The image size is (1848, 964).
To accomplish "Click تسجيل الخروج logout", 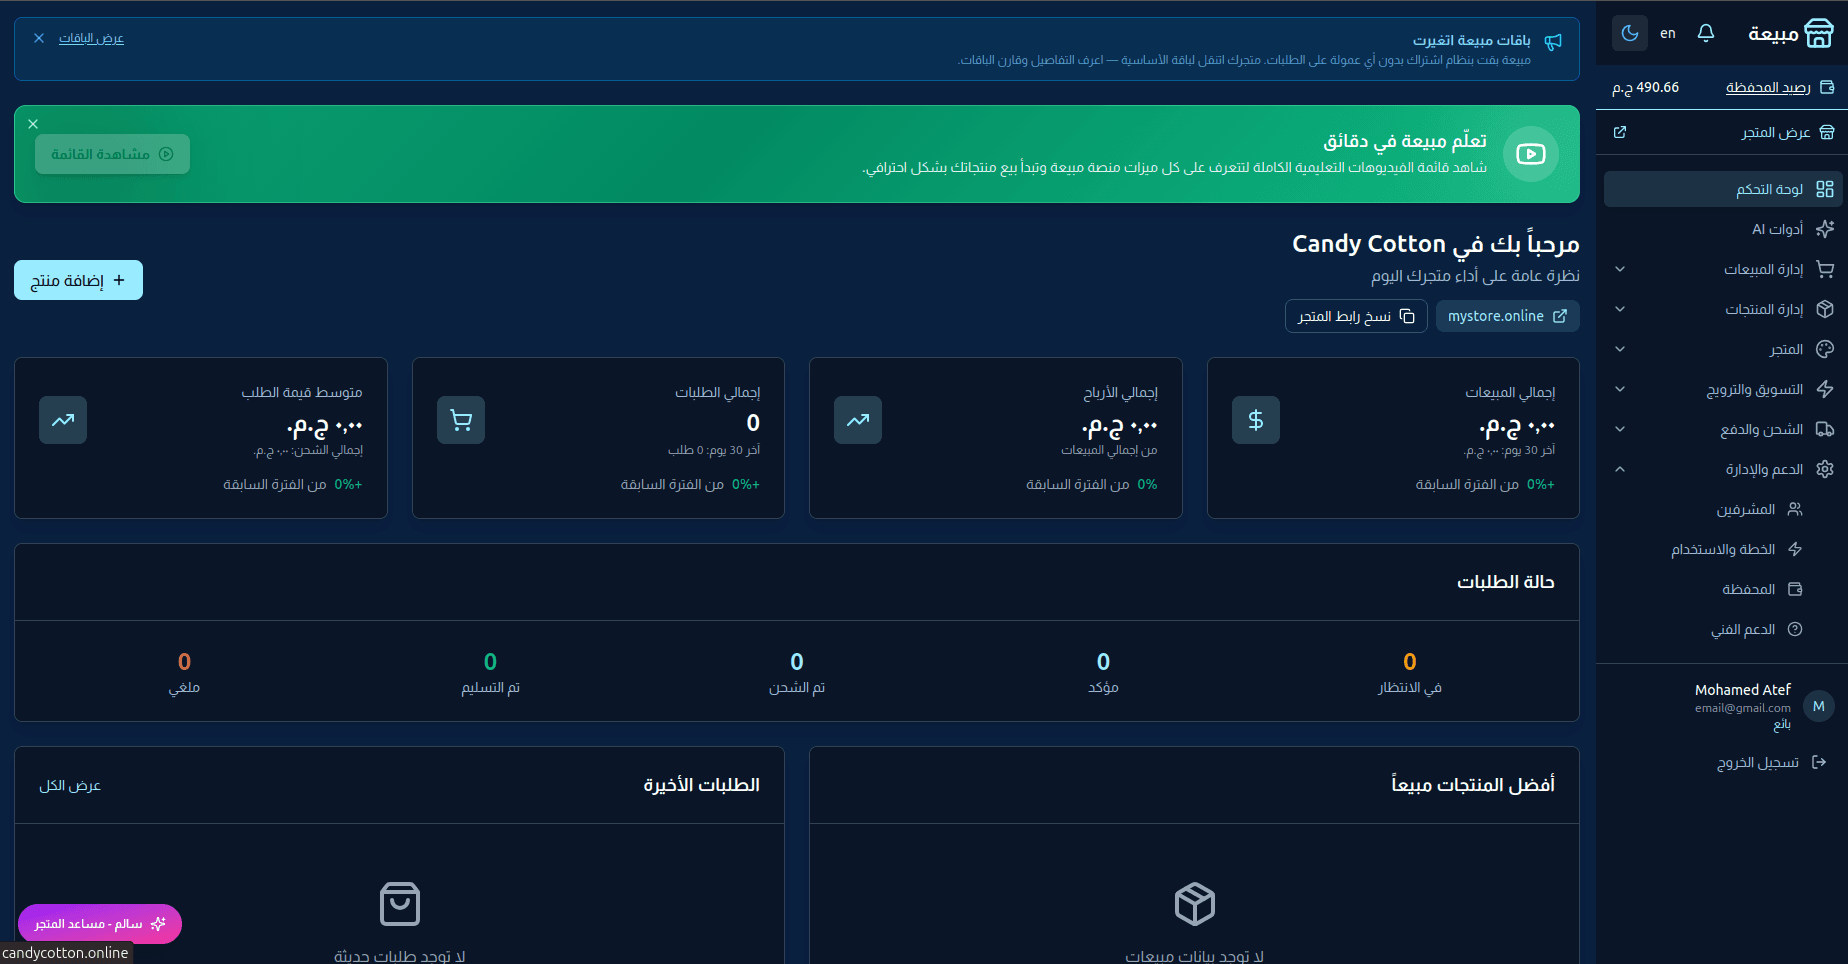I will (1758, 762).
